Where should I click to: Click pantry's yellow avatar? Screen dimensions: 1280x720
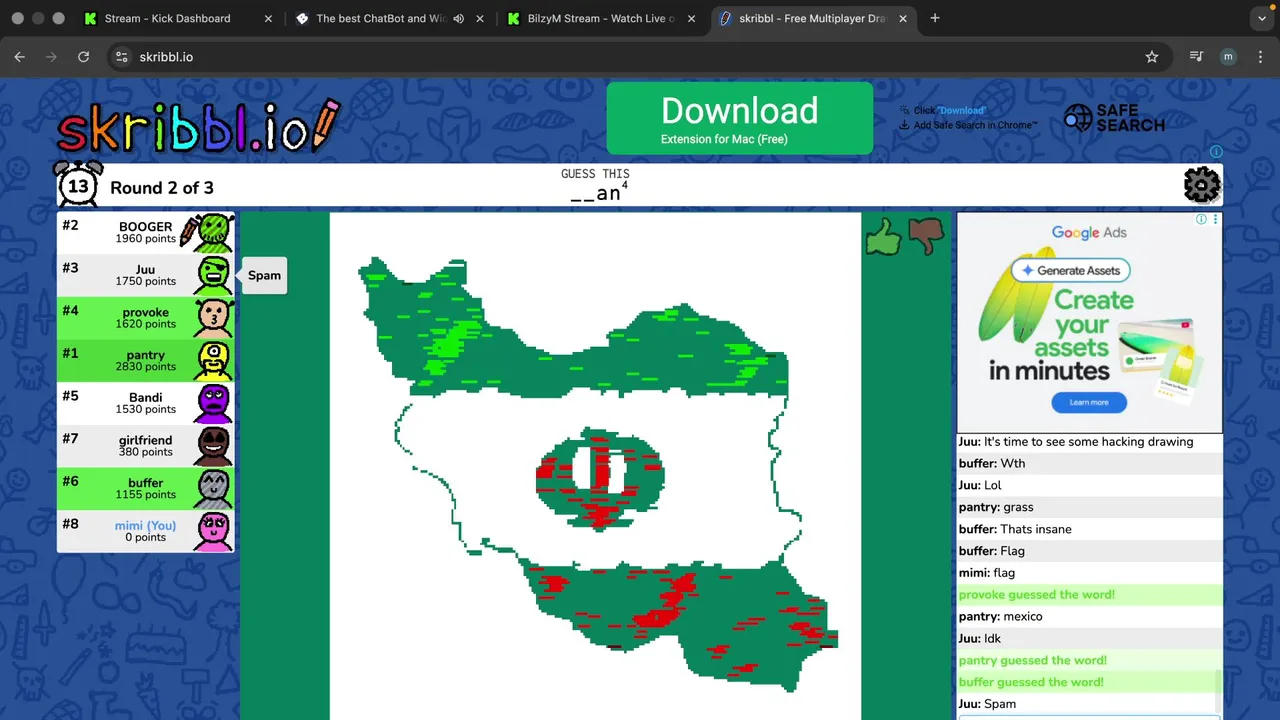(213, 361)
